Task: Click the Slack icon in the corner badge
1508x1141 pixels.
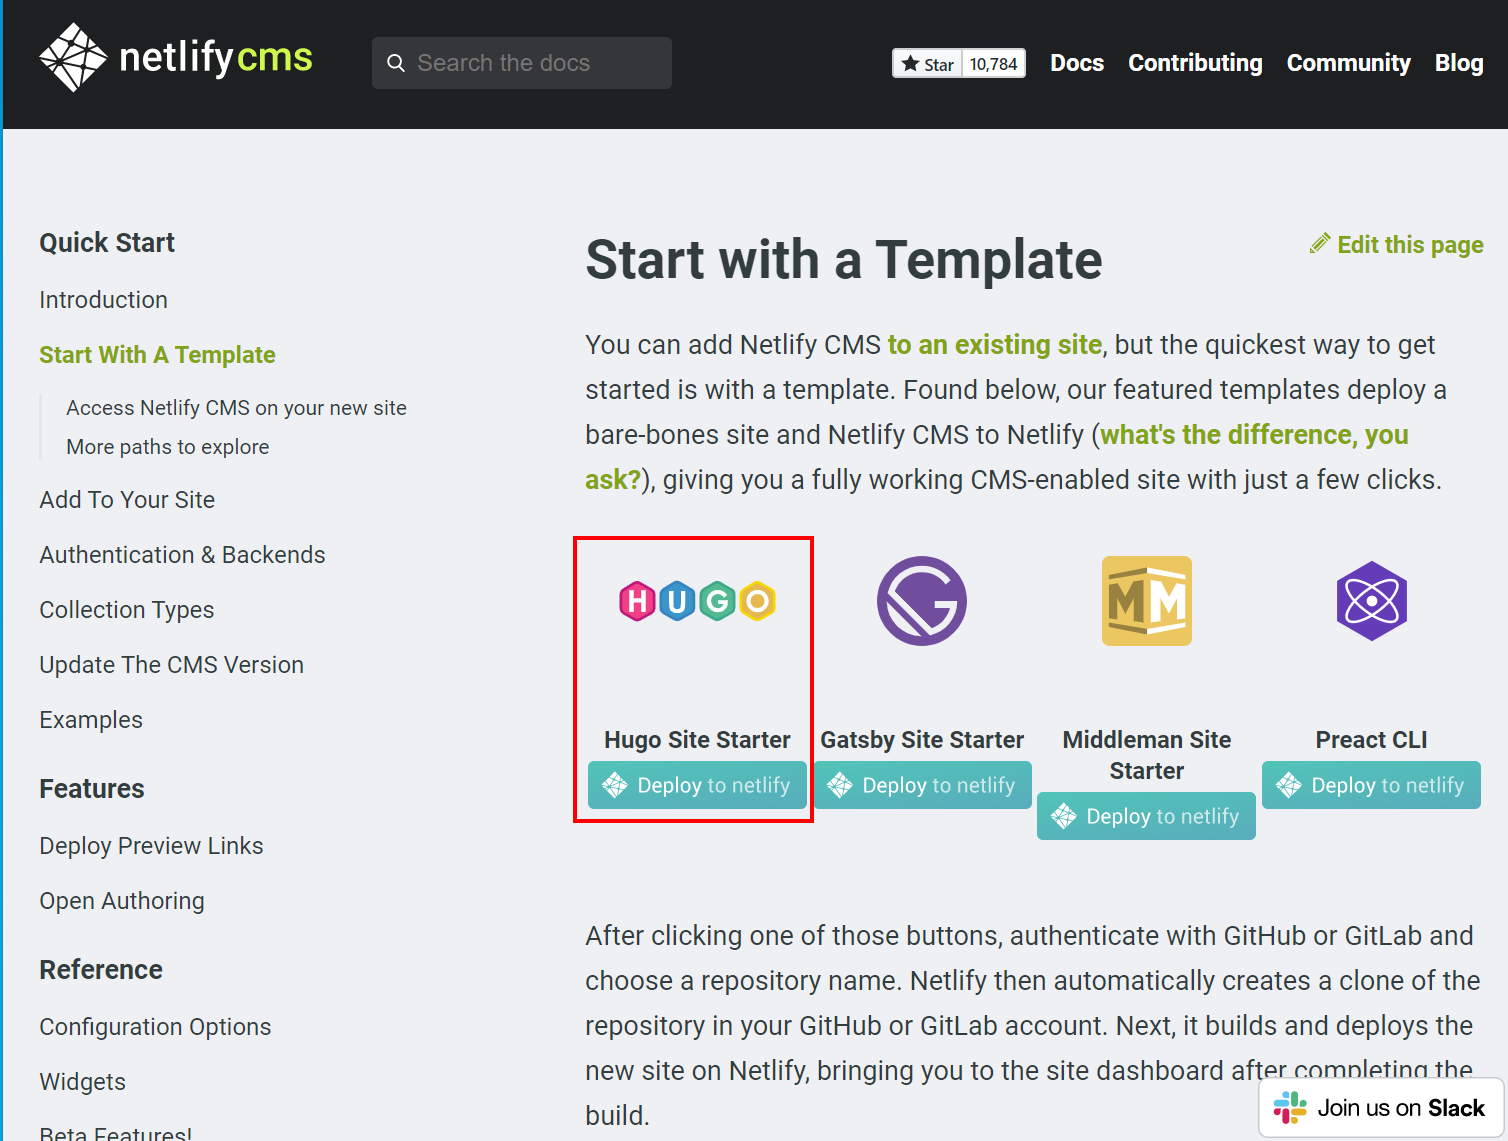Action: click(1290, 1107)
